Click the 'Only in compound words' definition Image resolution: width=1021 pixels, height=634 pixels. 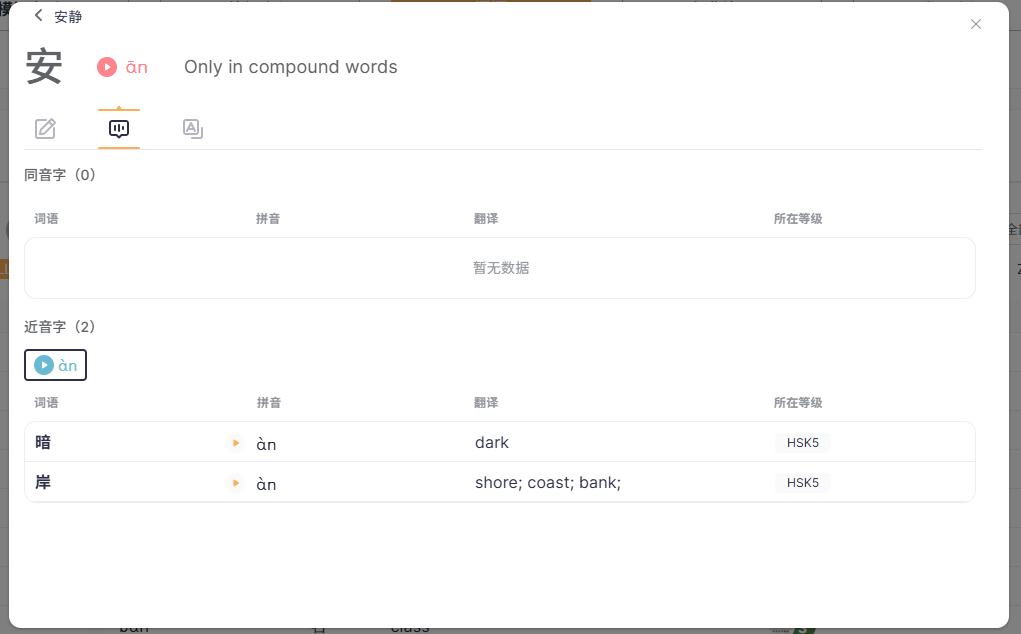290,67
